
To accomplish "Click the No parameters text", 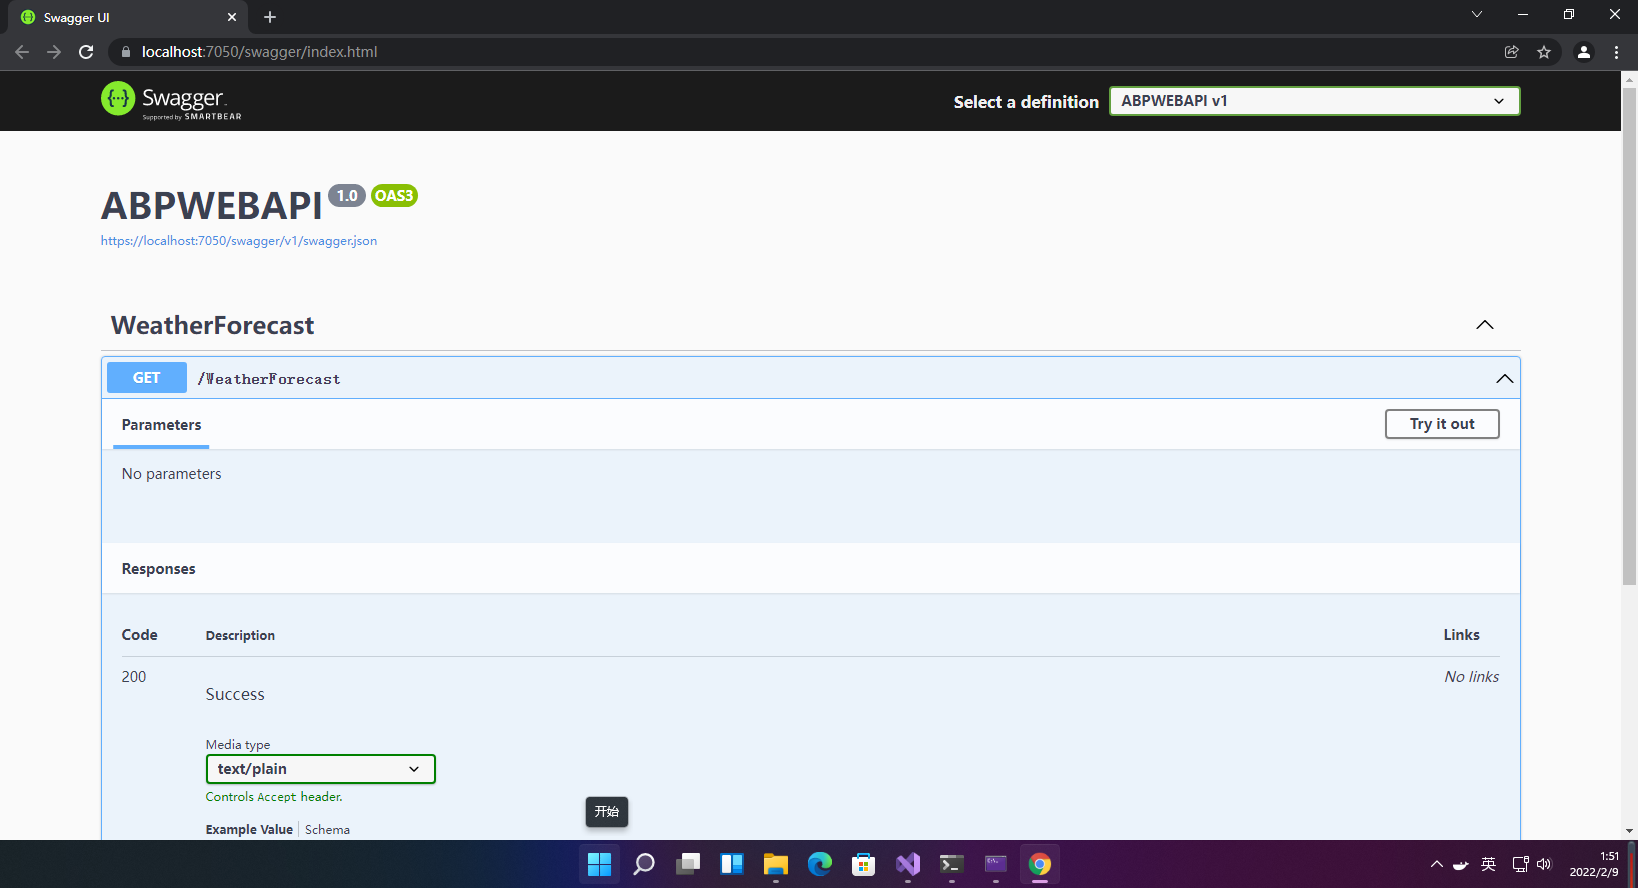I will 172,474.
